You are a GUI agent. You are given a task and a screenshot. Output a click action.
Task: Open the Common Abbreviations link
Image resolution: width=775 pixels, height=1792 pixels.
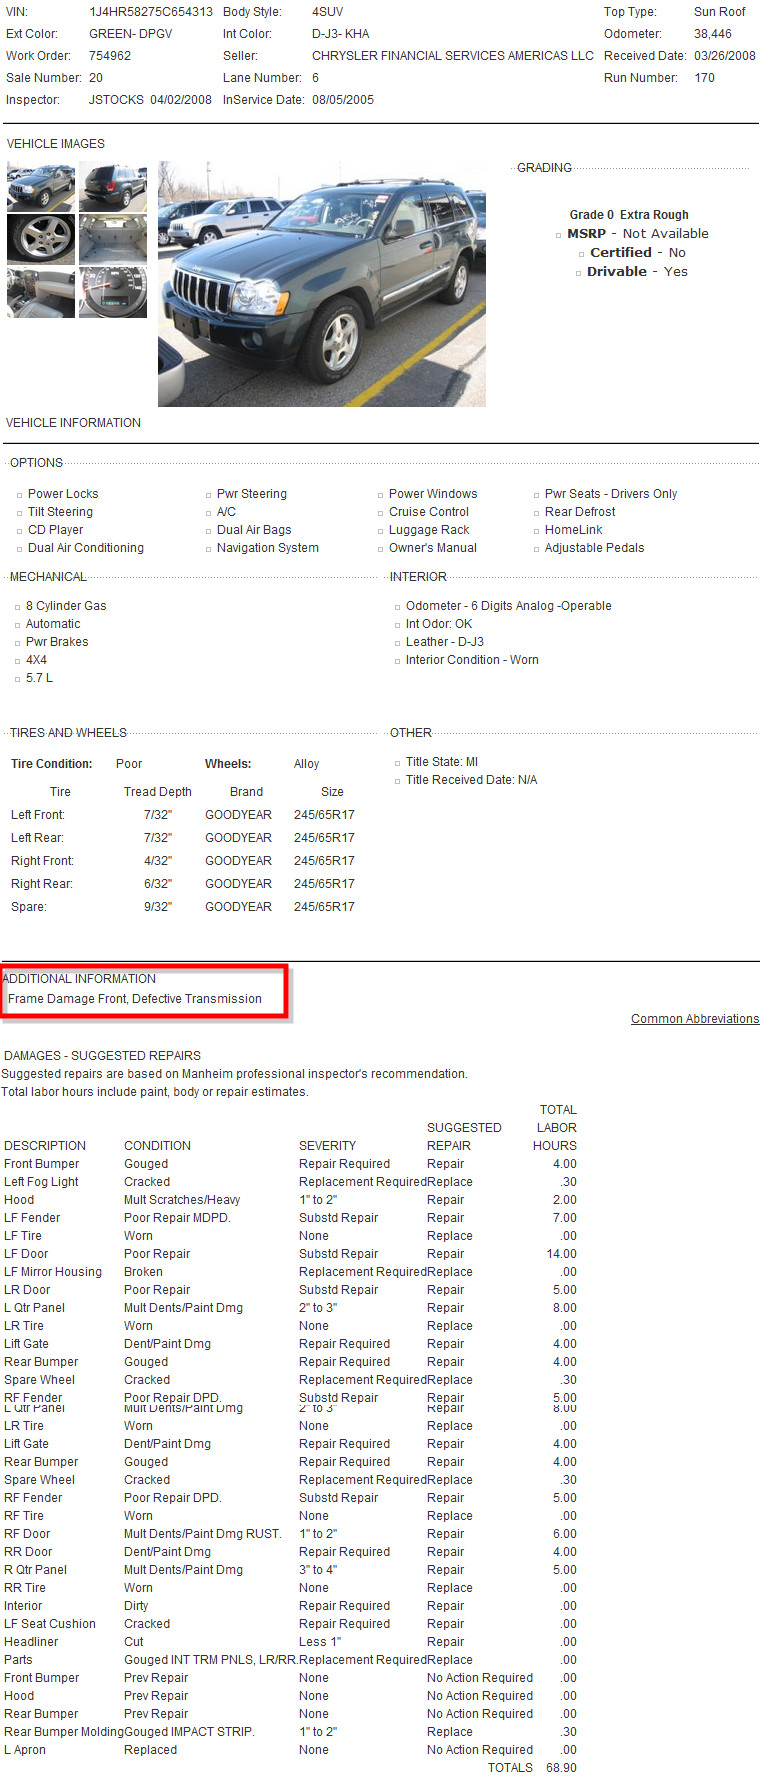695,1019
